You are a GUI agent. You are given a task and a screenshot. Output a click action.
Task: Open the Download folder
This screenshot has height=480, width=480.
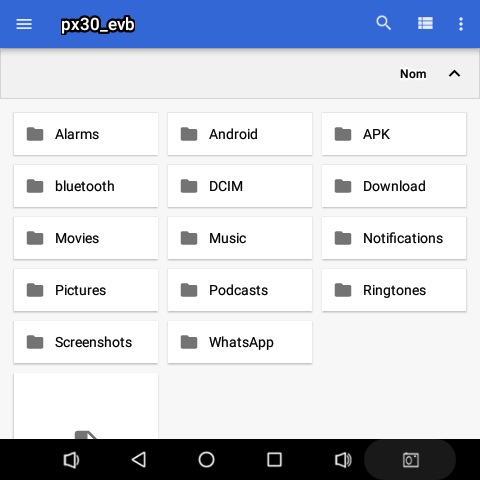pyautogui.click(x=394, y=186)
